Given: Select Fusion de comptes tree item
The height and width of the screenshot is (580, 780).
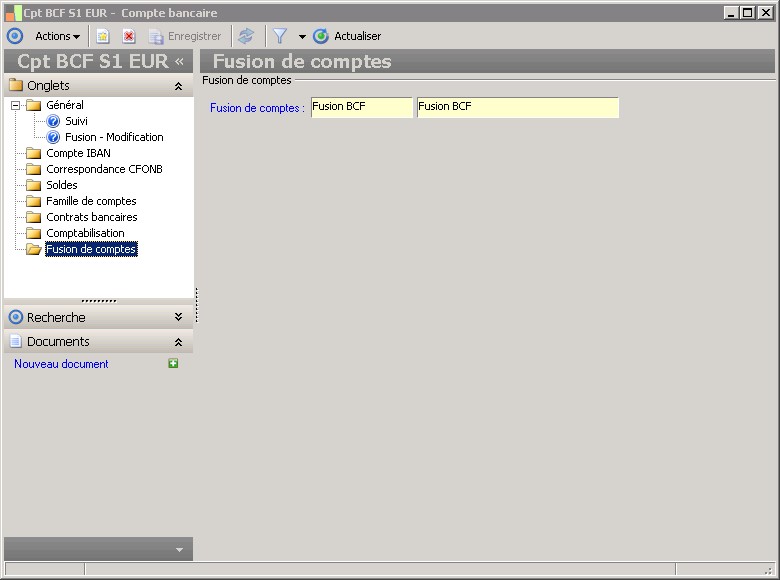Looking at the screenshot, I should click(x=91, y=249).
